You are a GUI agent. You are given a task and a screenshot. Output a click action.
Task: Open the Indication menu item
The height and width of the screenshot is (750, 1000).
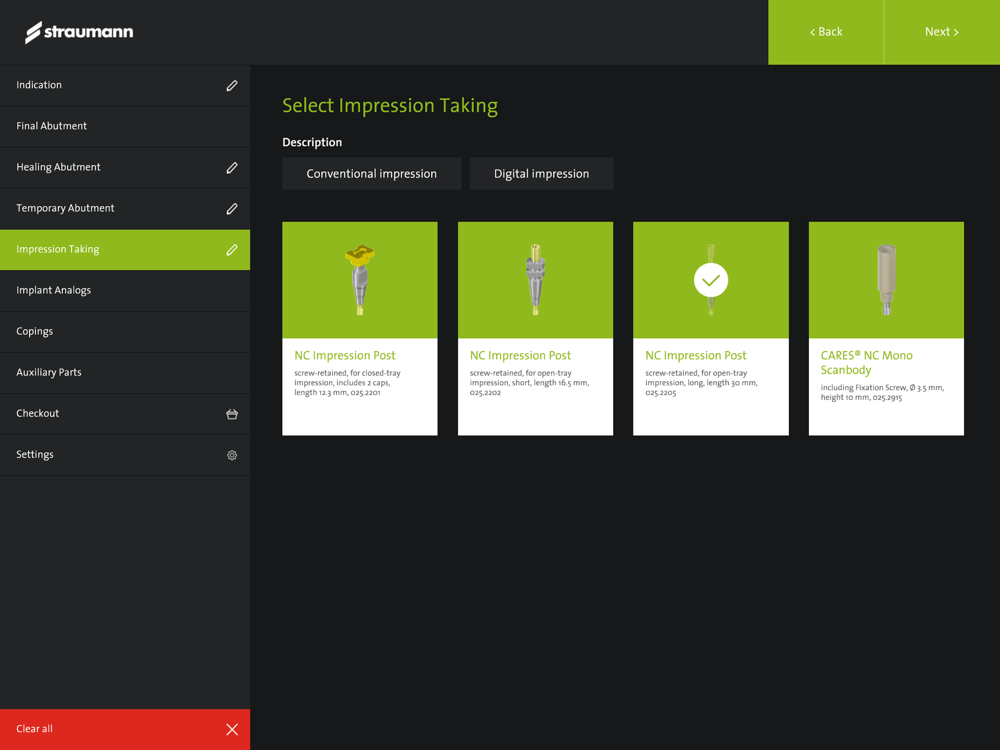[125, 85]
